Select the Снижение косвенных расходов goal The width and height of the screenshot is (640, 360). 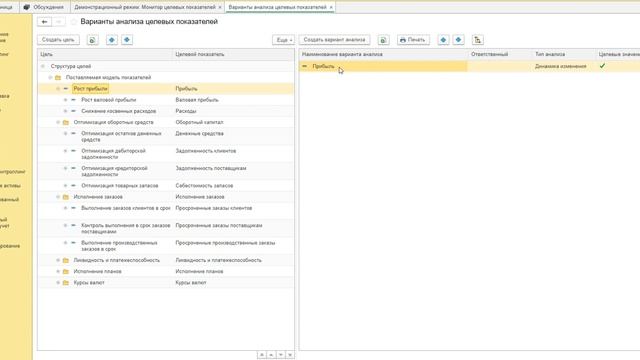tap(119, 111)
